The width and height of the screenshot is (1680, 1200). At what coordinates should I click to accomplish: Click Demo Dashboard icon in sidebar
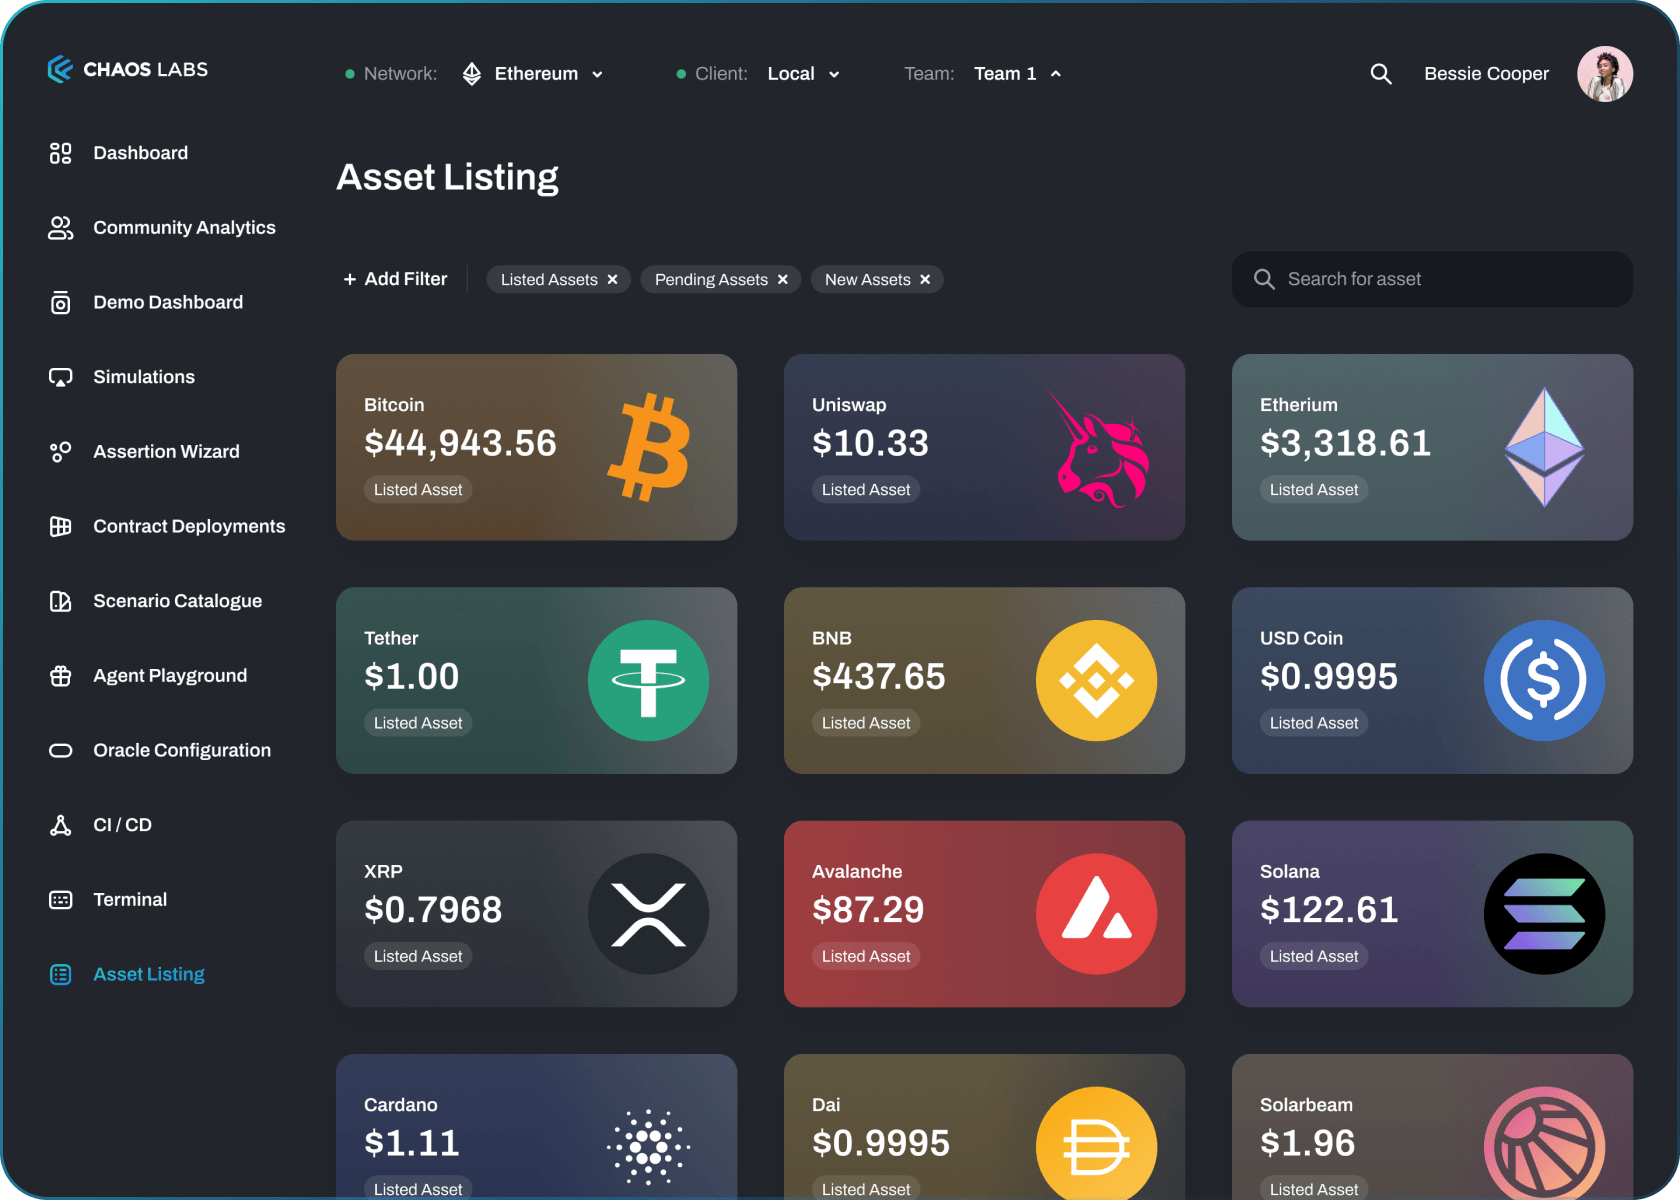tap(61, 303)
